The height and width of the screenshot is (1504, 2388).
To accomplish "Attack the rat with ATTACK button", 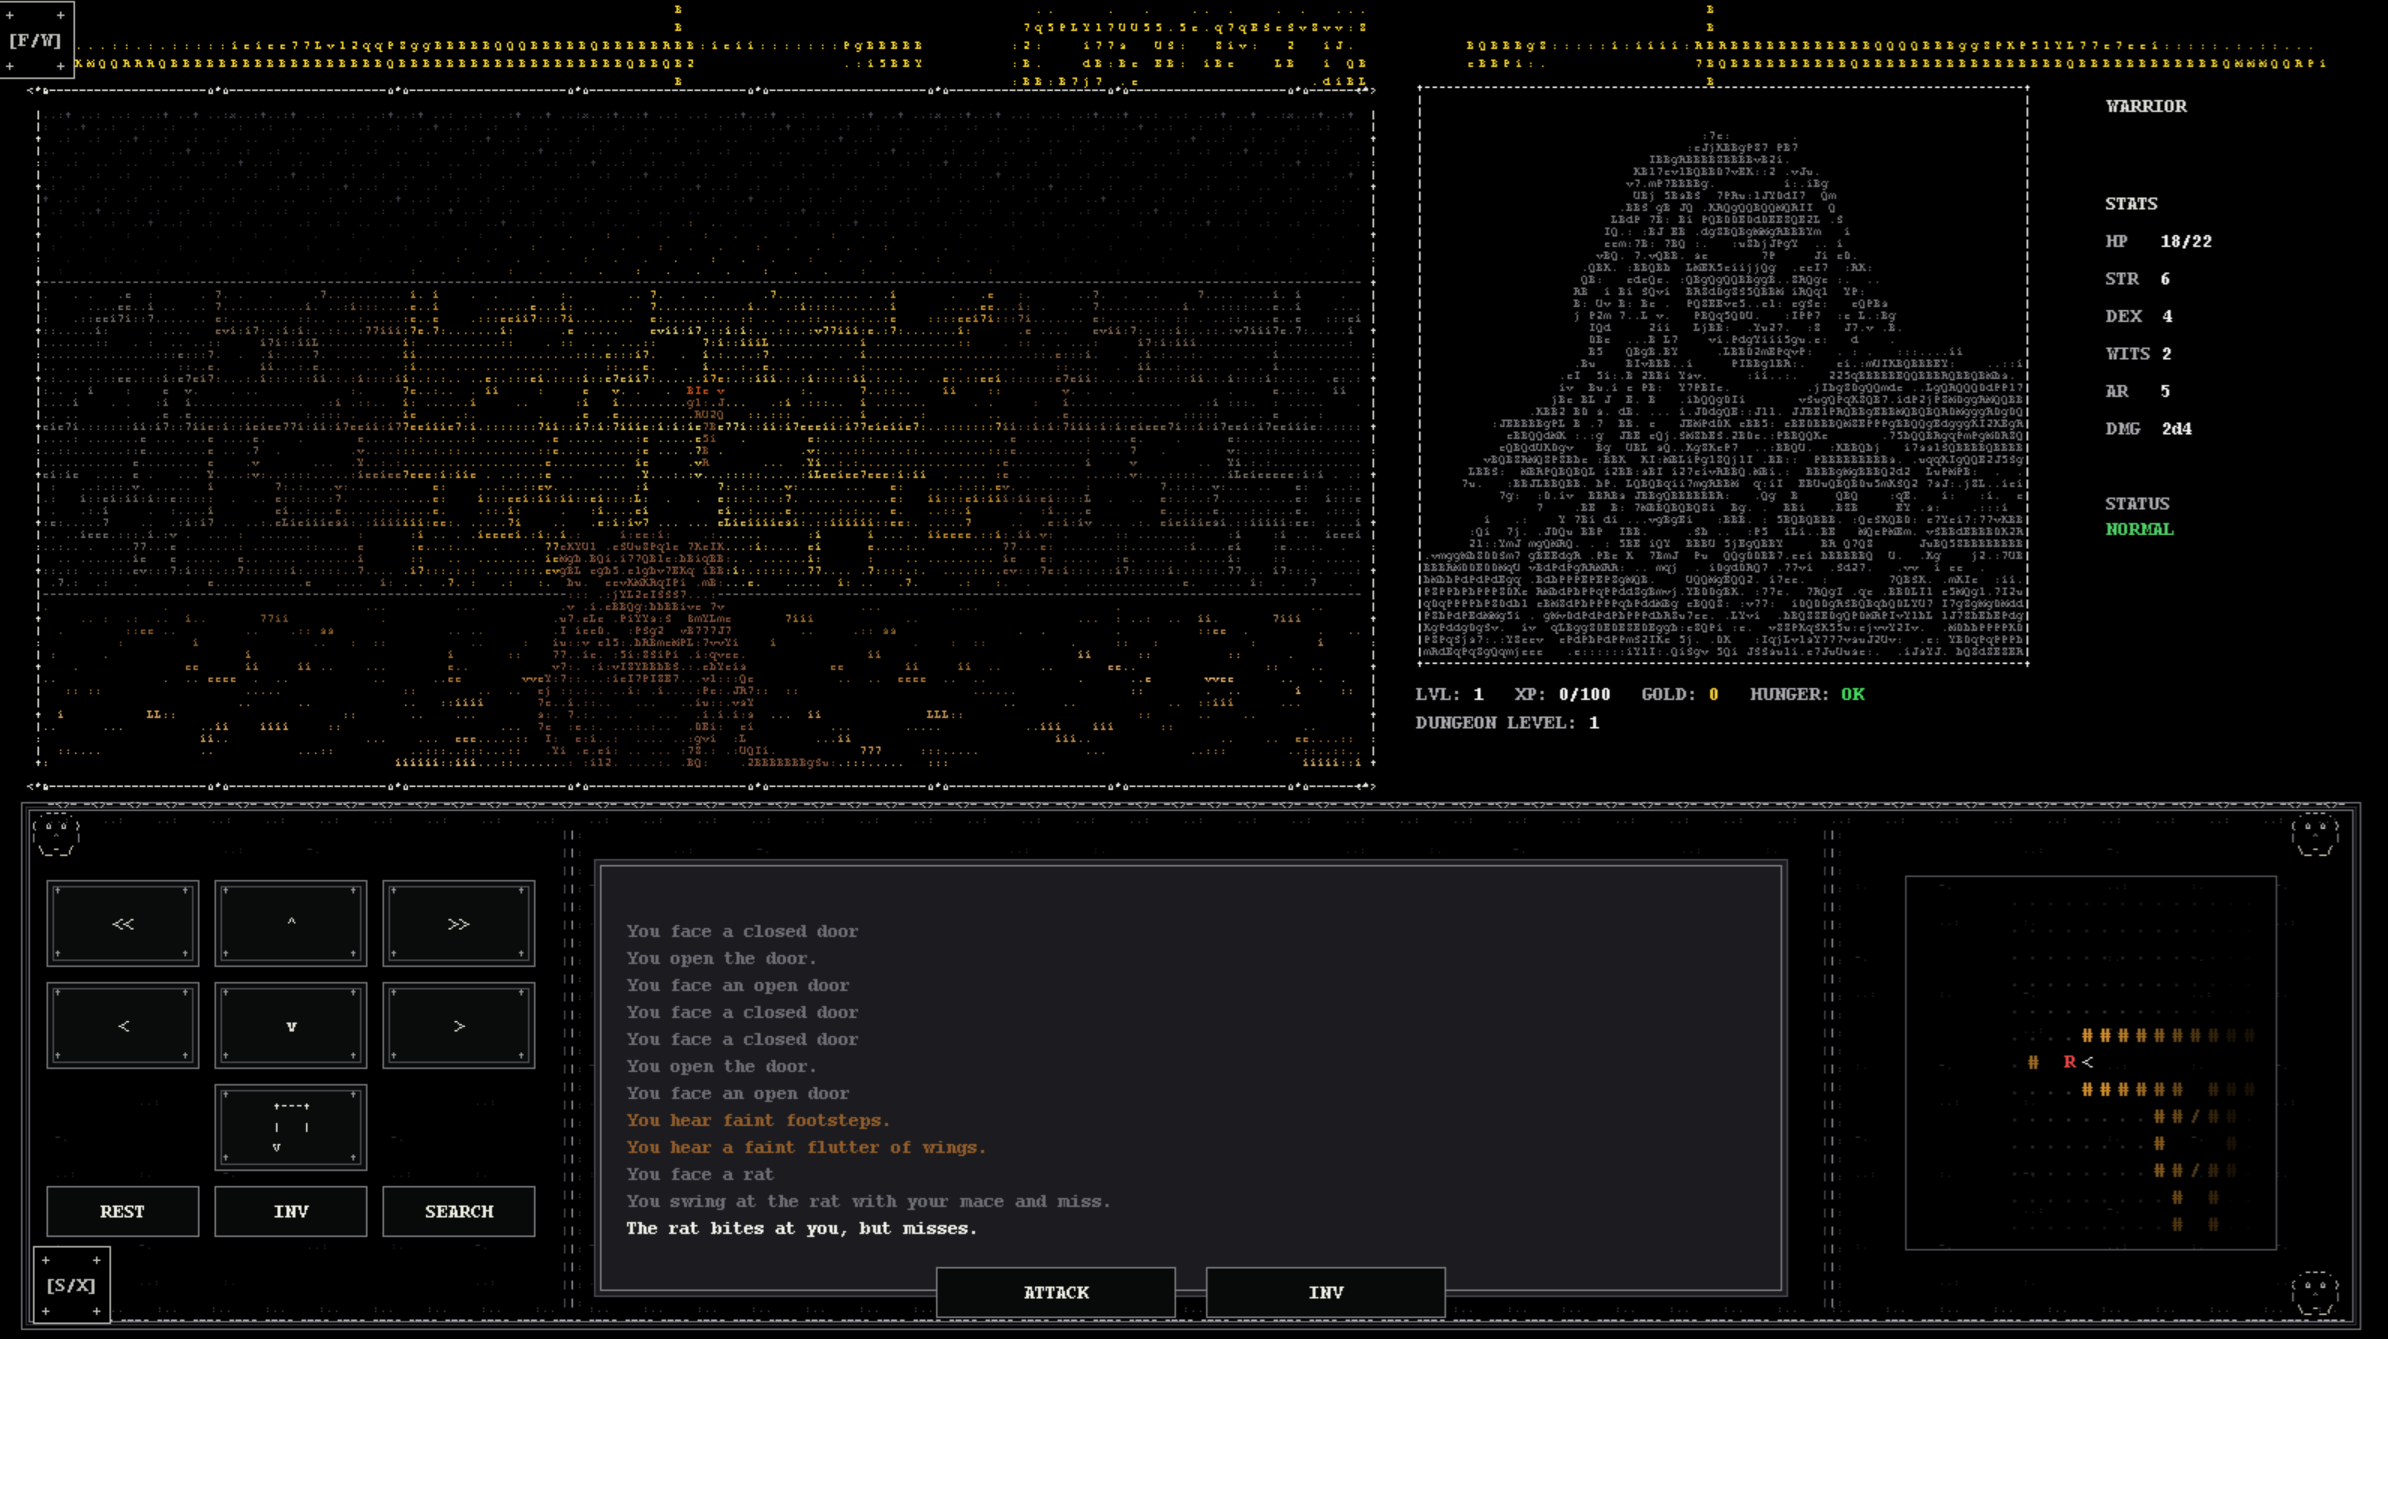I will coord(1055,1292).
